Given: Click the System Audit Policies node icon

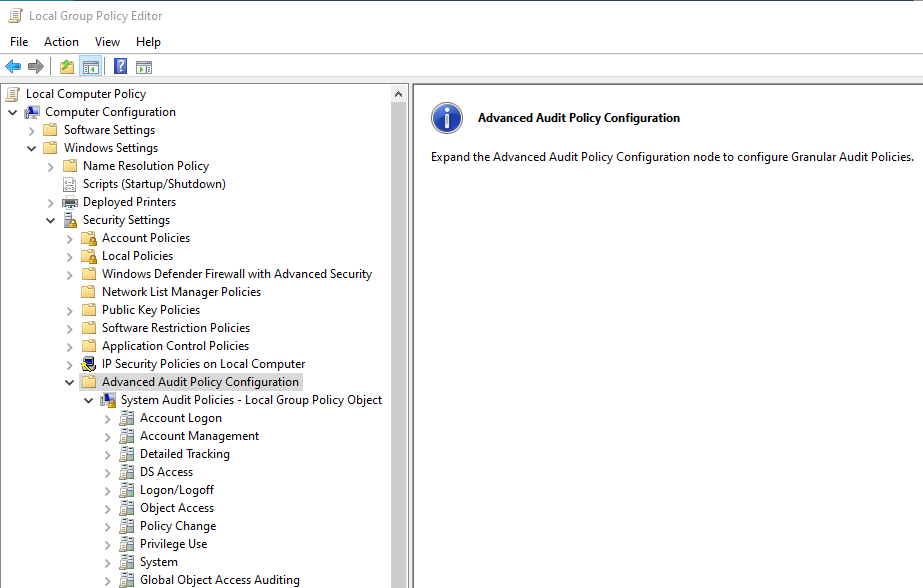Looking at the screenshot, I should click(108, 400).
